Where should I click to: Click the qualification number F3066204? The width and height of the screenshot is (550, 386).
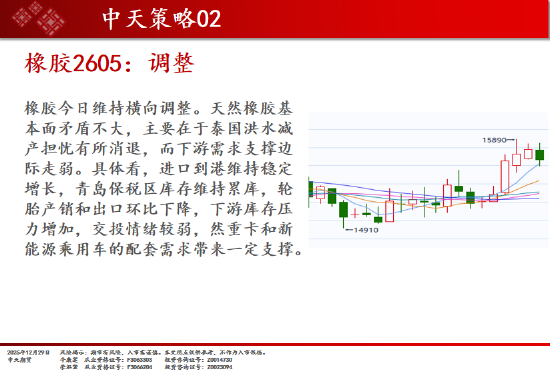pyautogui.click(x=139, y=367)
